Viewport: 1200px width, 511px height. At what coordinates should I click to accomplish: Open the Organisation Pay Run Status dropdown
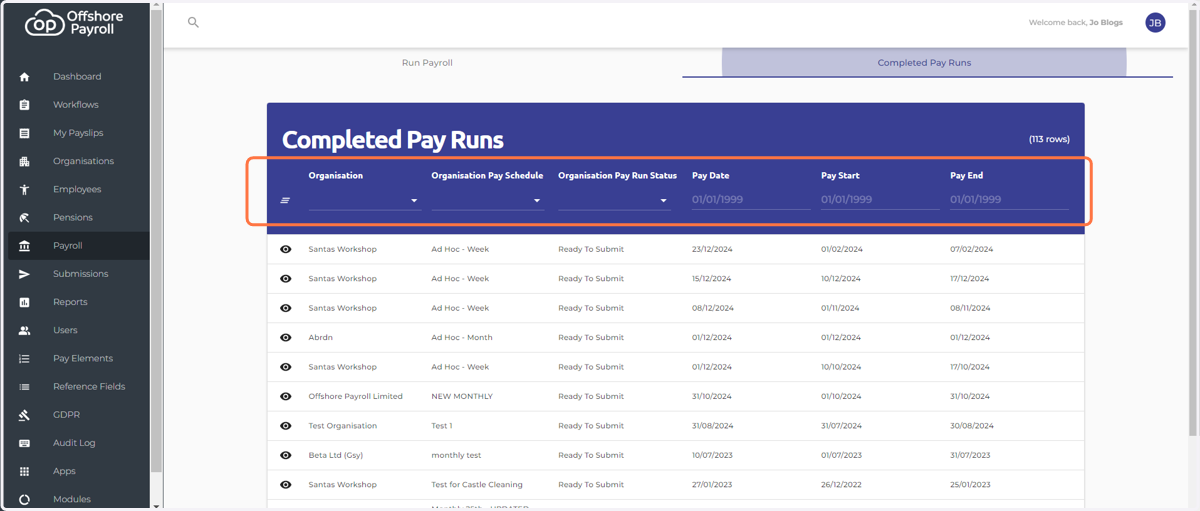tap(614, 200)
